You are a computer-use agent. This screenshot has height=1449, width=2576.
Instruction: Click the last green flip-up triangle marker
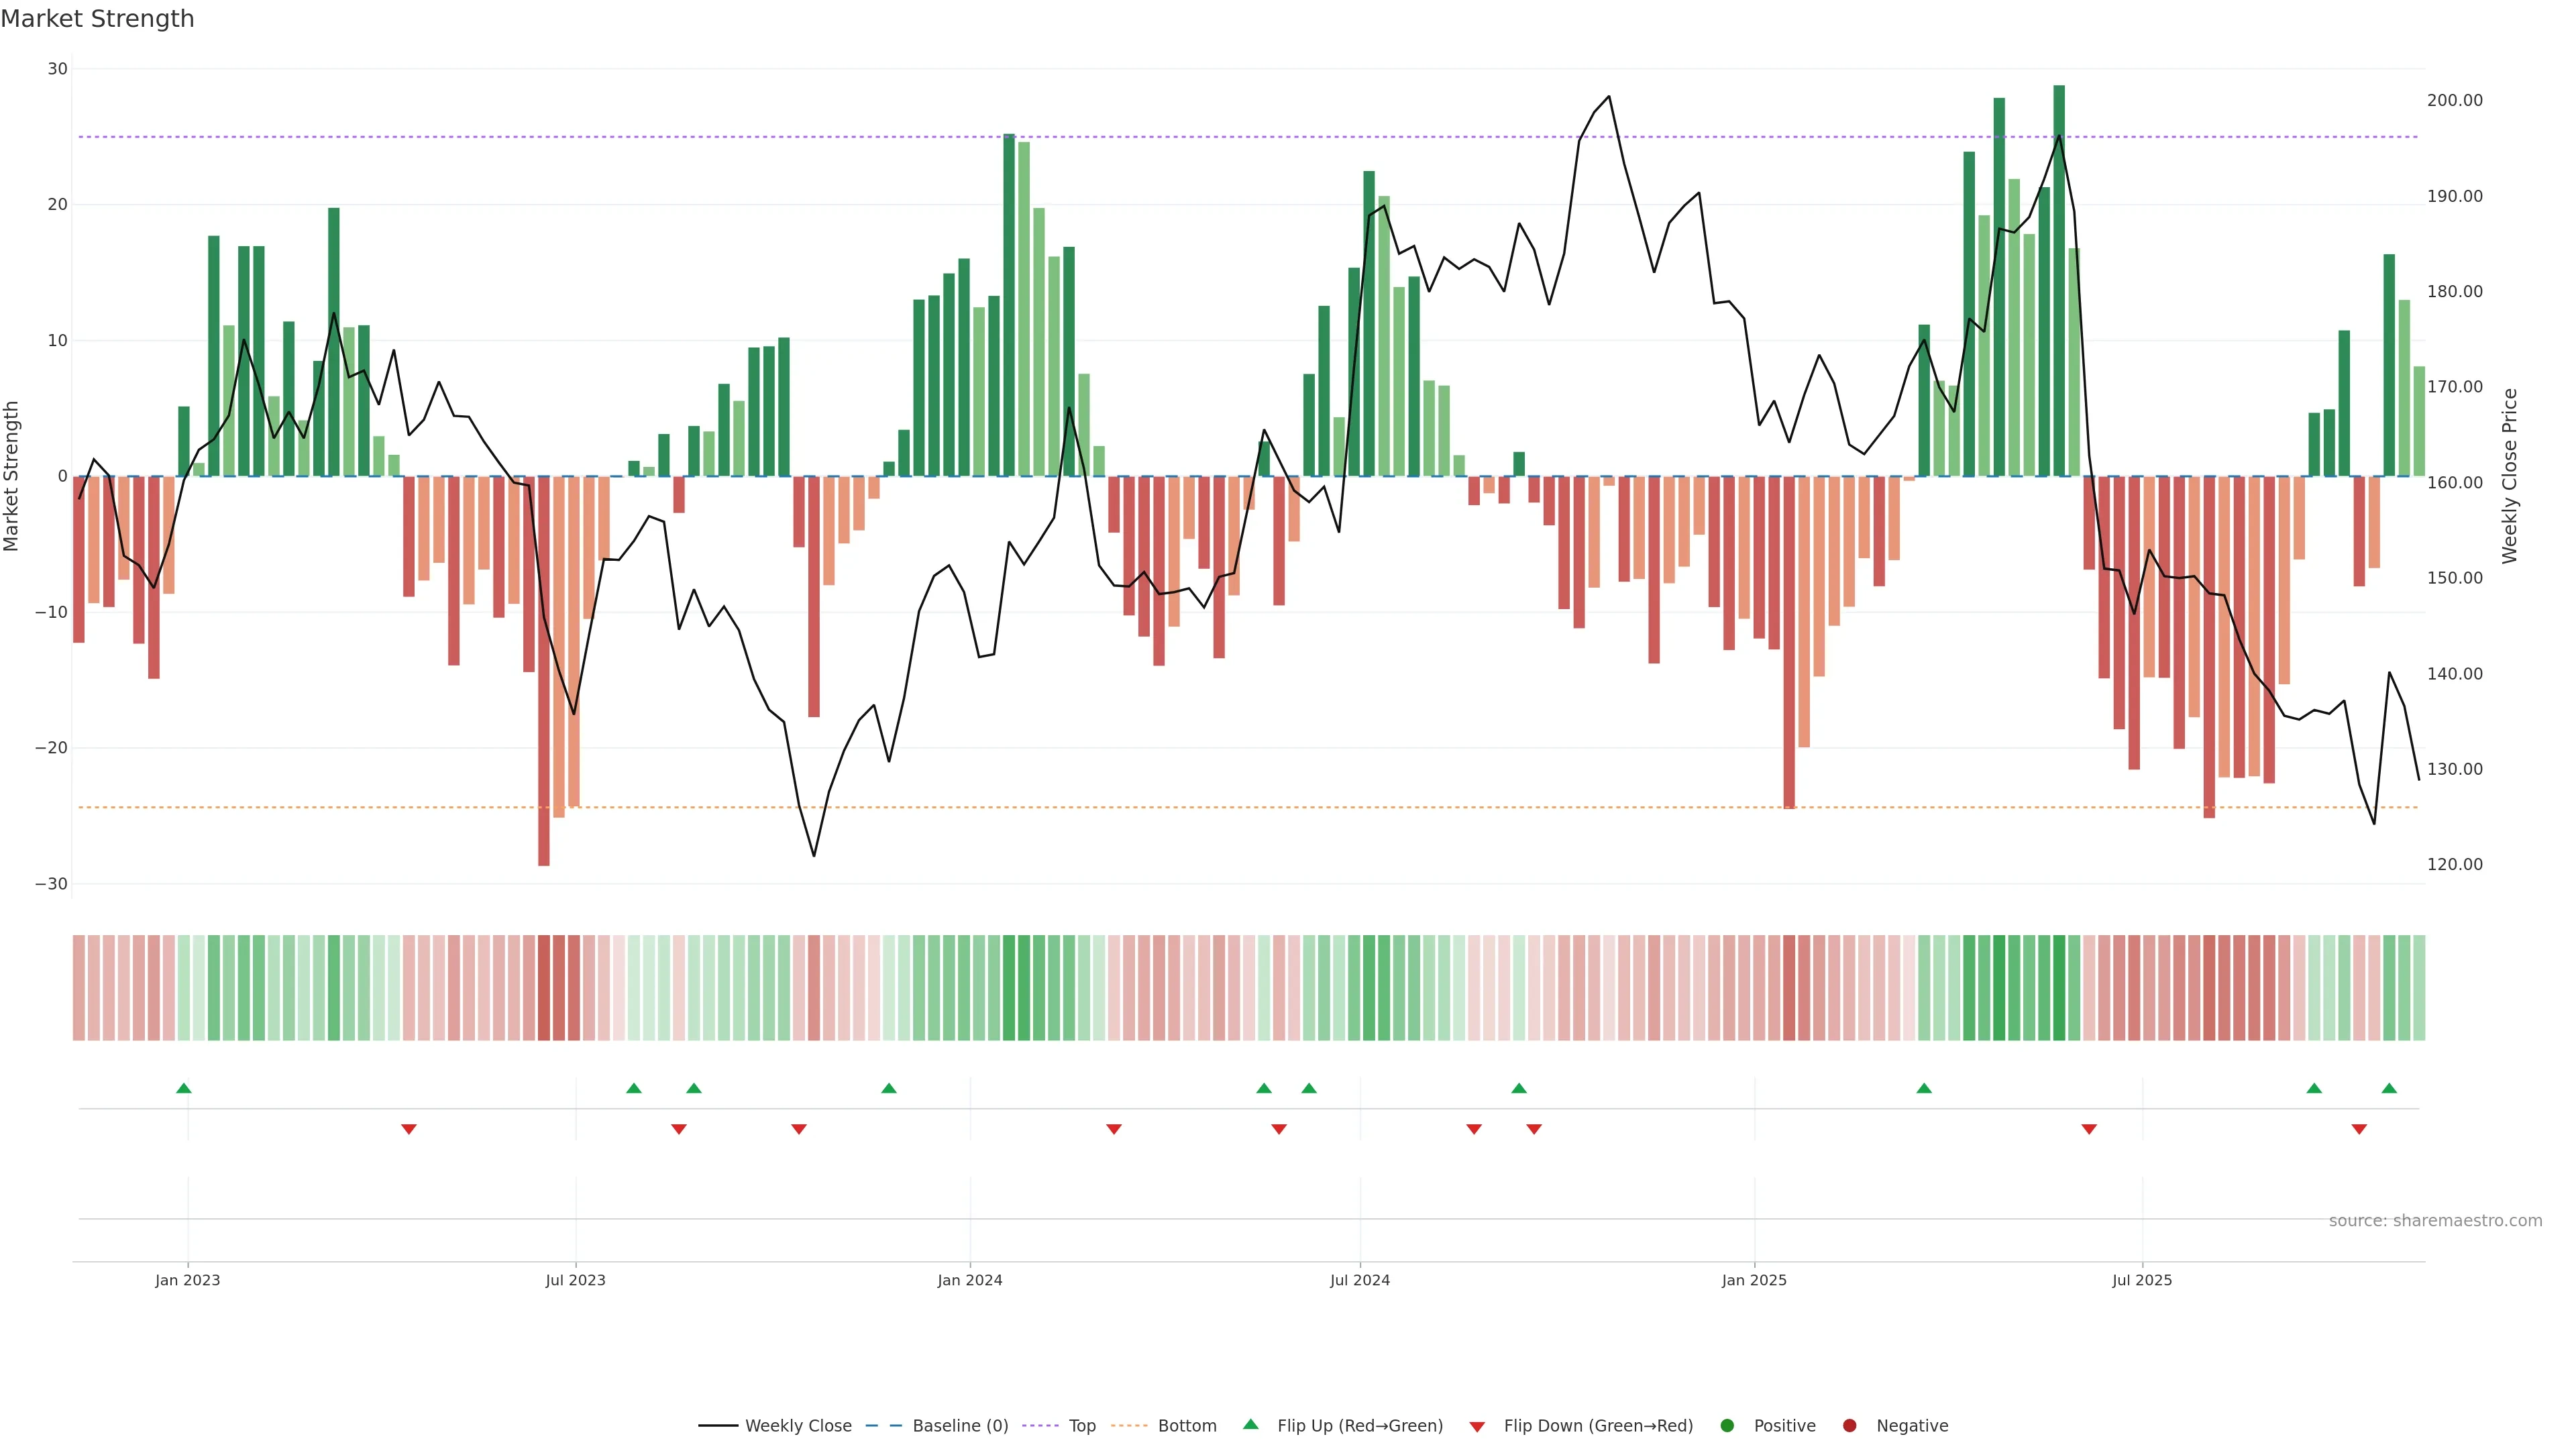(x=2389, y=1088)
